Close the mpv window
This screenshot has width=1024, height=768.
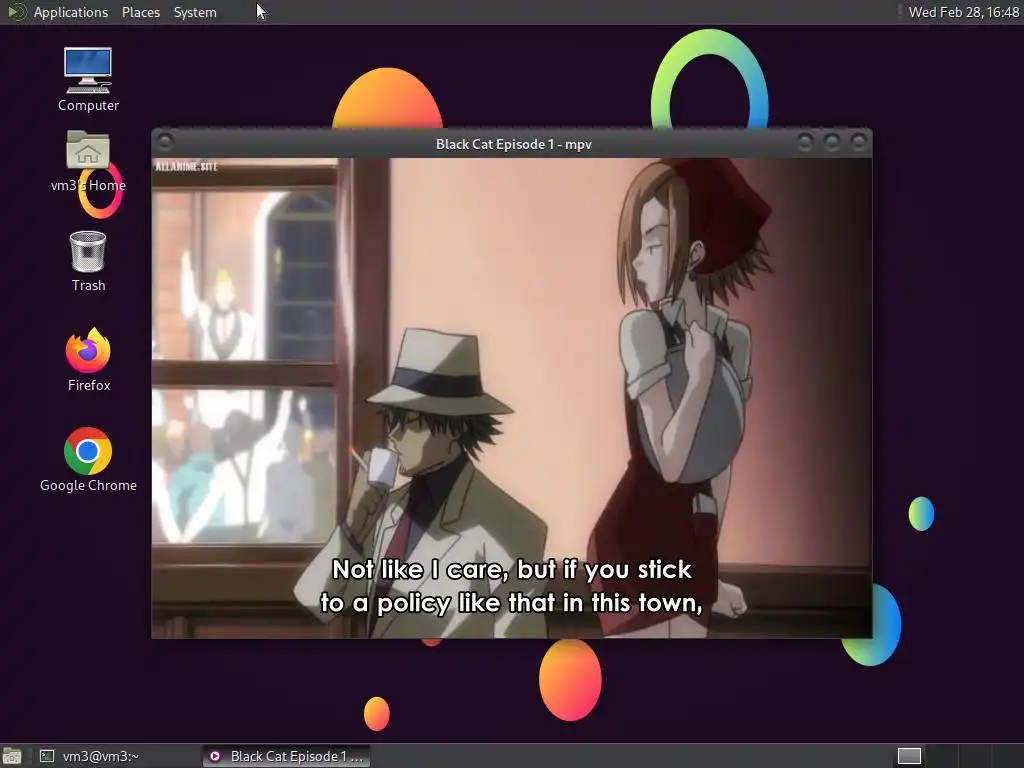tap(858, 142)
